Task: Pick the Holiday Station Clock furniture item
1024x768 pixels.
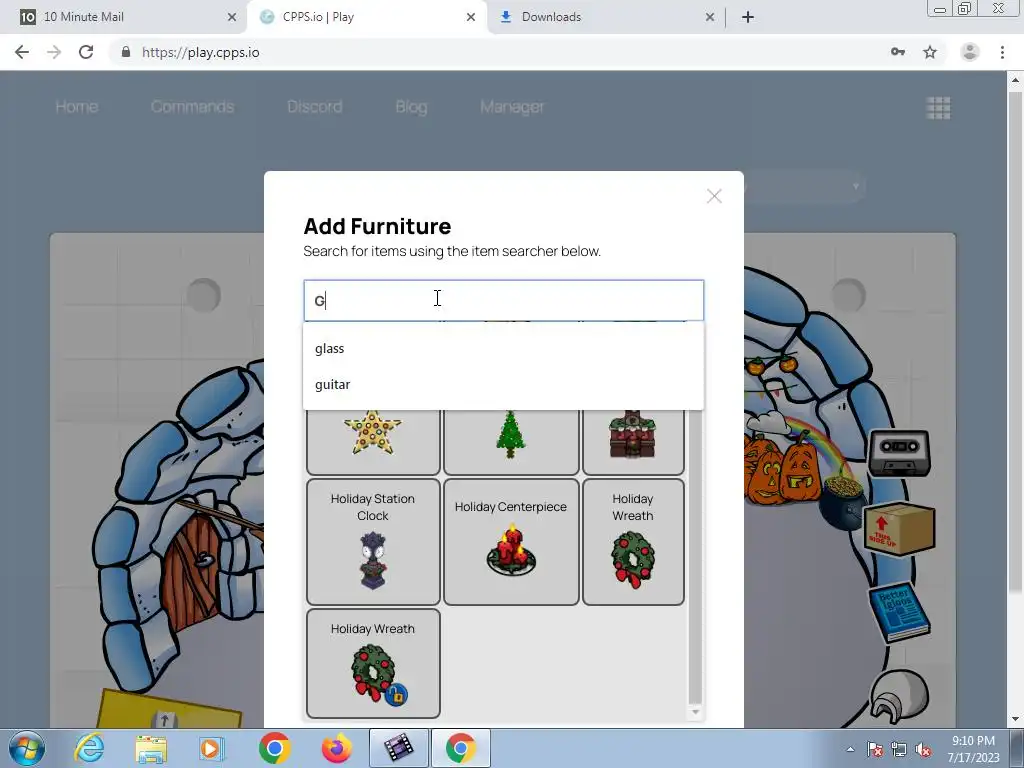Action: tap(373, 542)
